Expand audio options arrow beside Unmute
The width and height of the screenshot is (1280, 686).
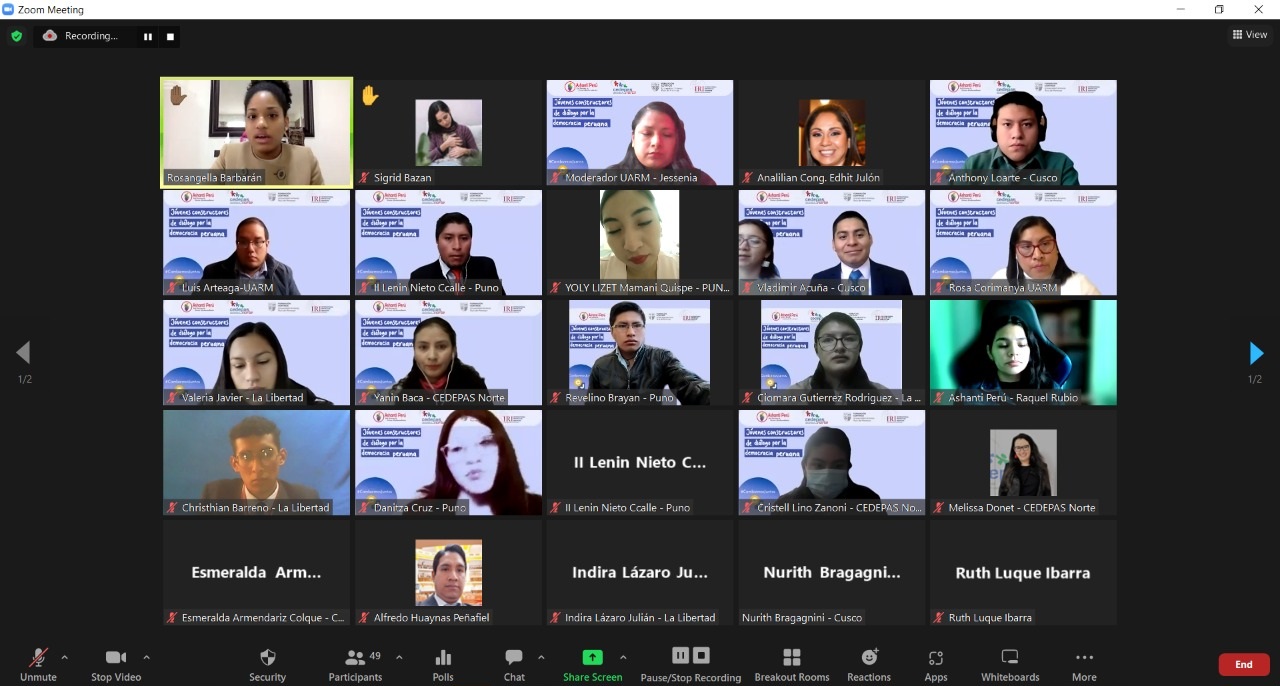coord(65,657)
